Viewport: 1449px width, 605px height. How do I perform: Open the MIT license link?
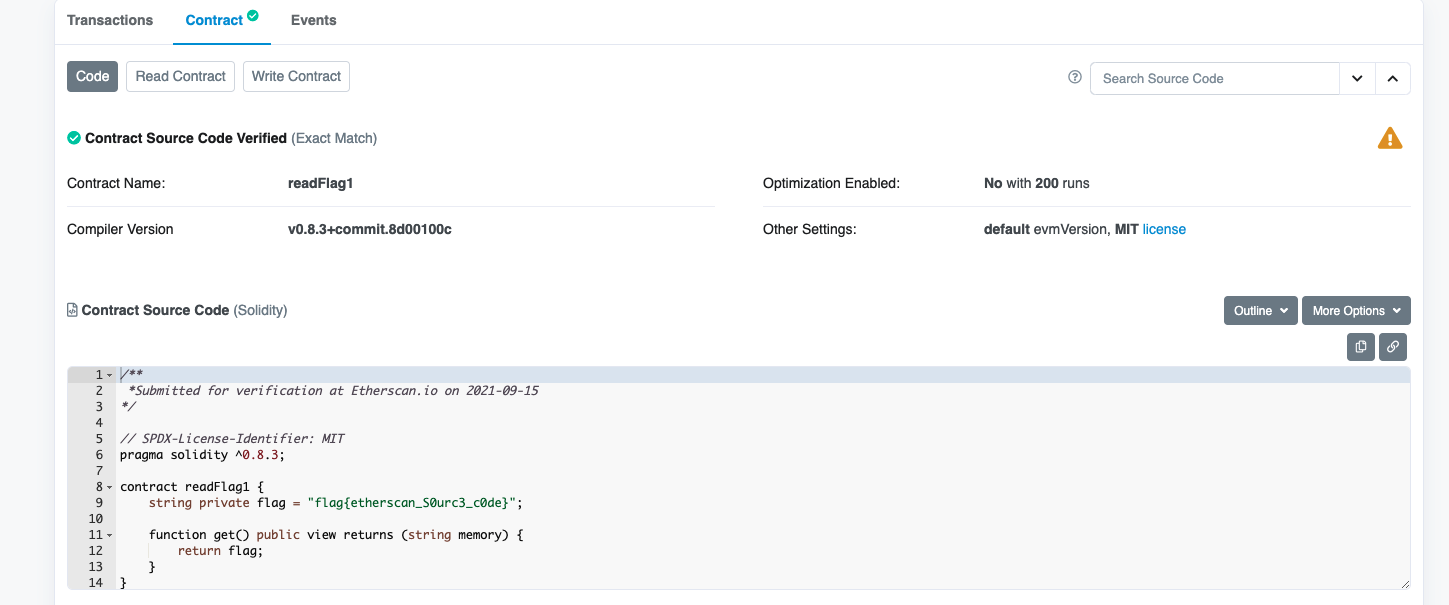[1164, 229]
